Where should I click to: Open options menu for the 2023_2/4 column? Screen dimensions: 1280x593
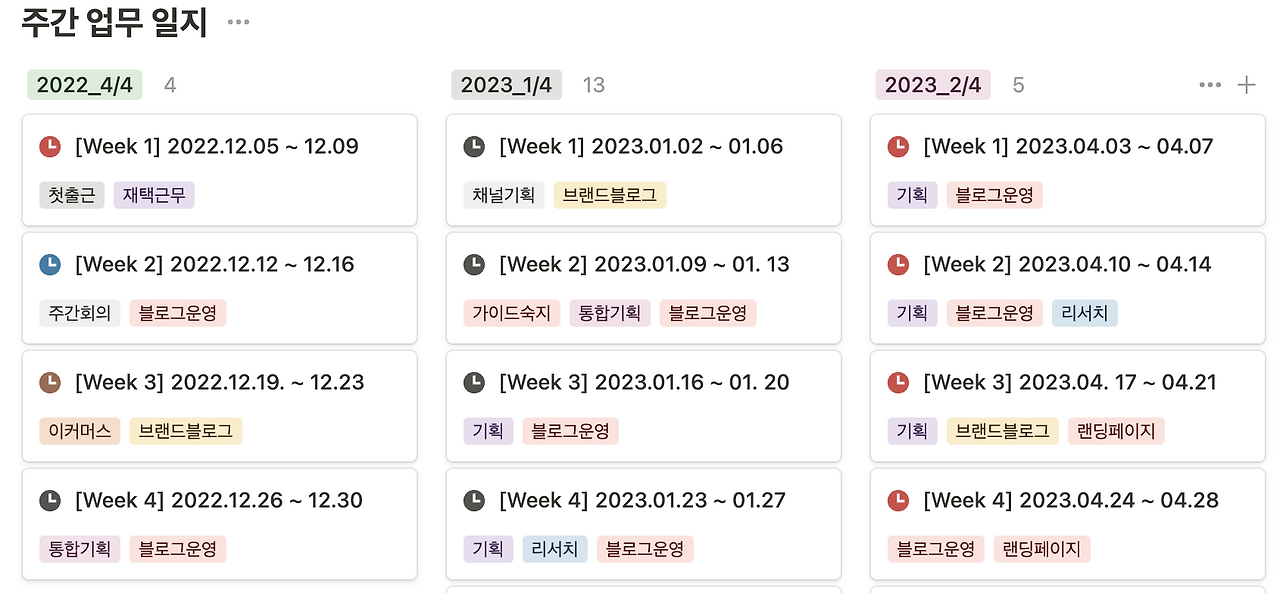click(x=1209, y=85)
